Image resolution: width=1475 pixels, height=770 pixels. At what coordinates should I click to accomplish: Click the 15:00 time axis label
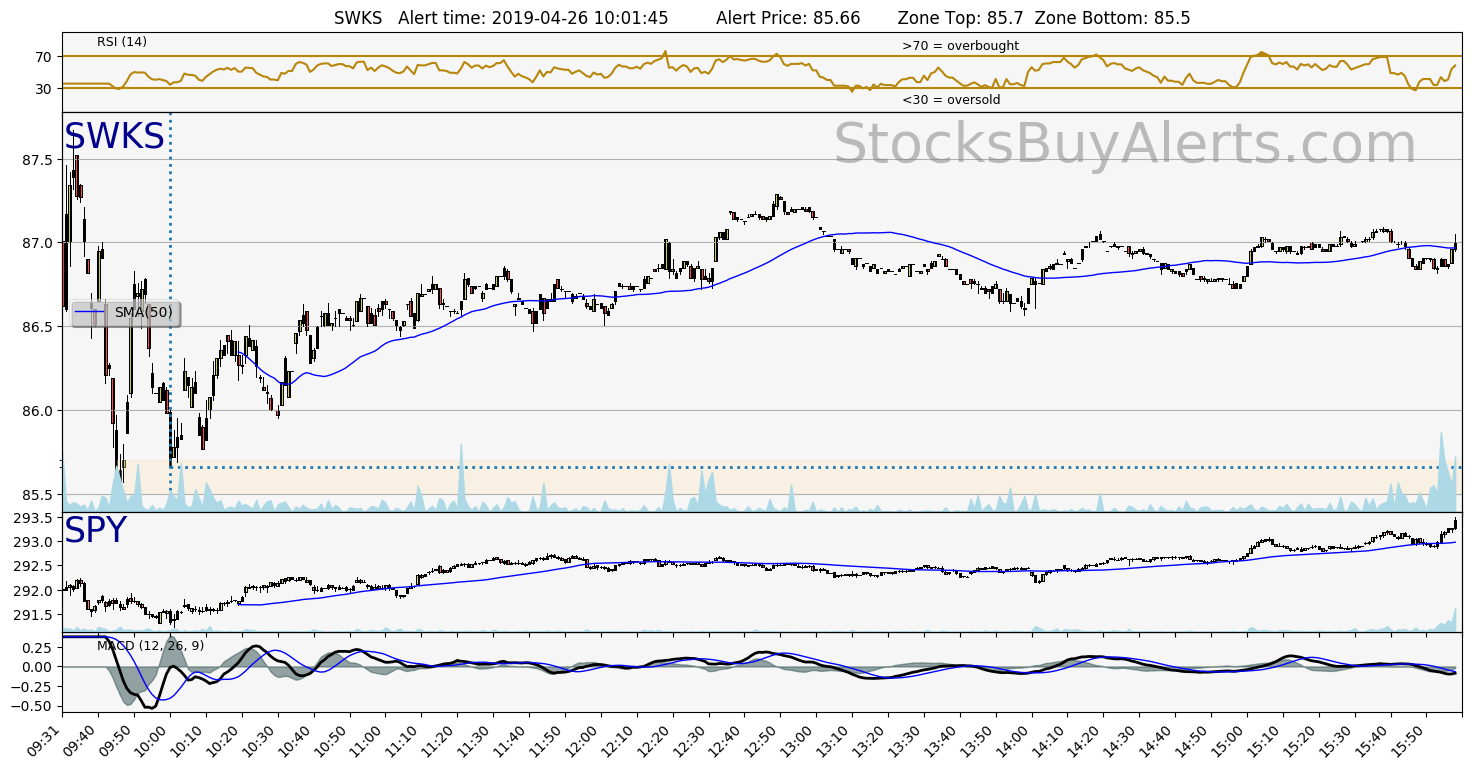(1230, 741)
